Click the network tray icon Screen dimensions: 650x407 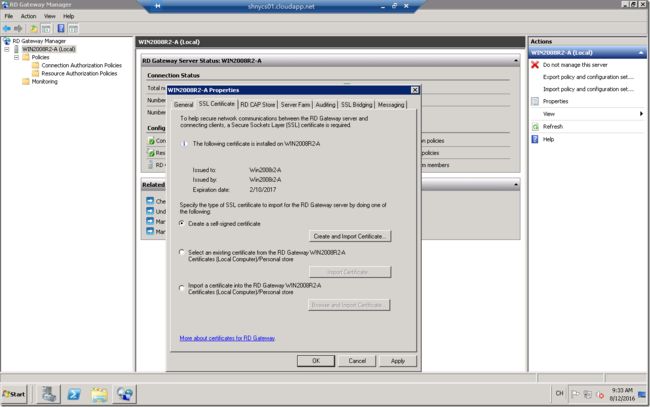point(587,394)
